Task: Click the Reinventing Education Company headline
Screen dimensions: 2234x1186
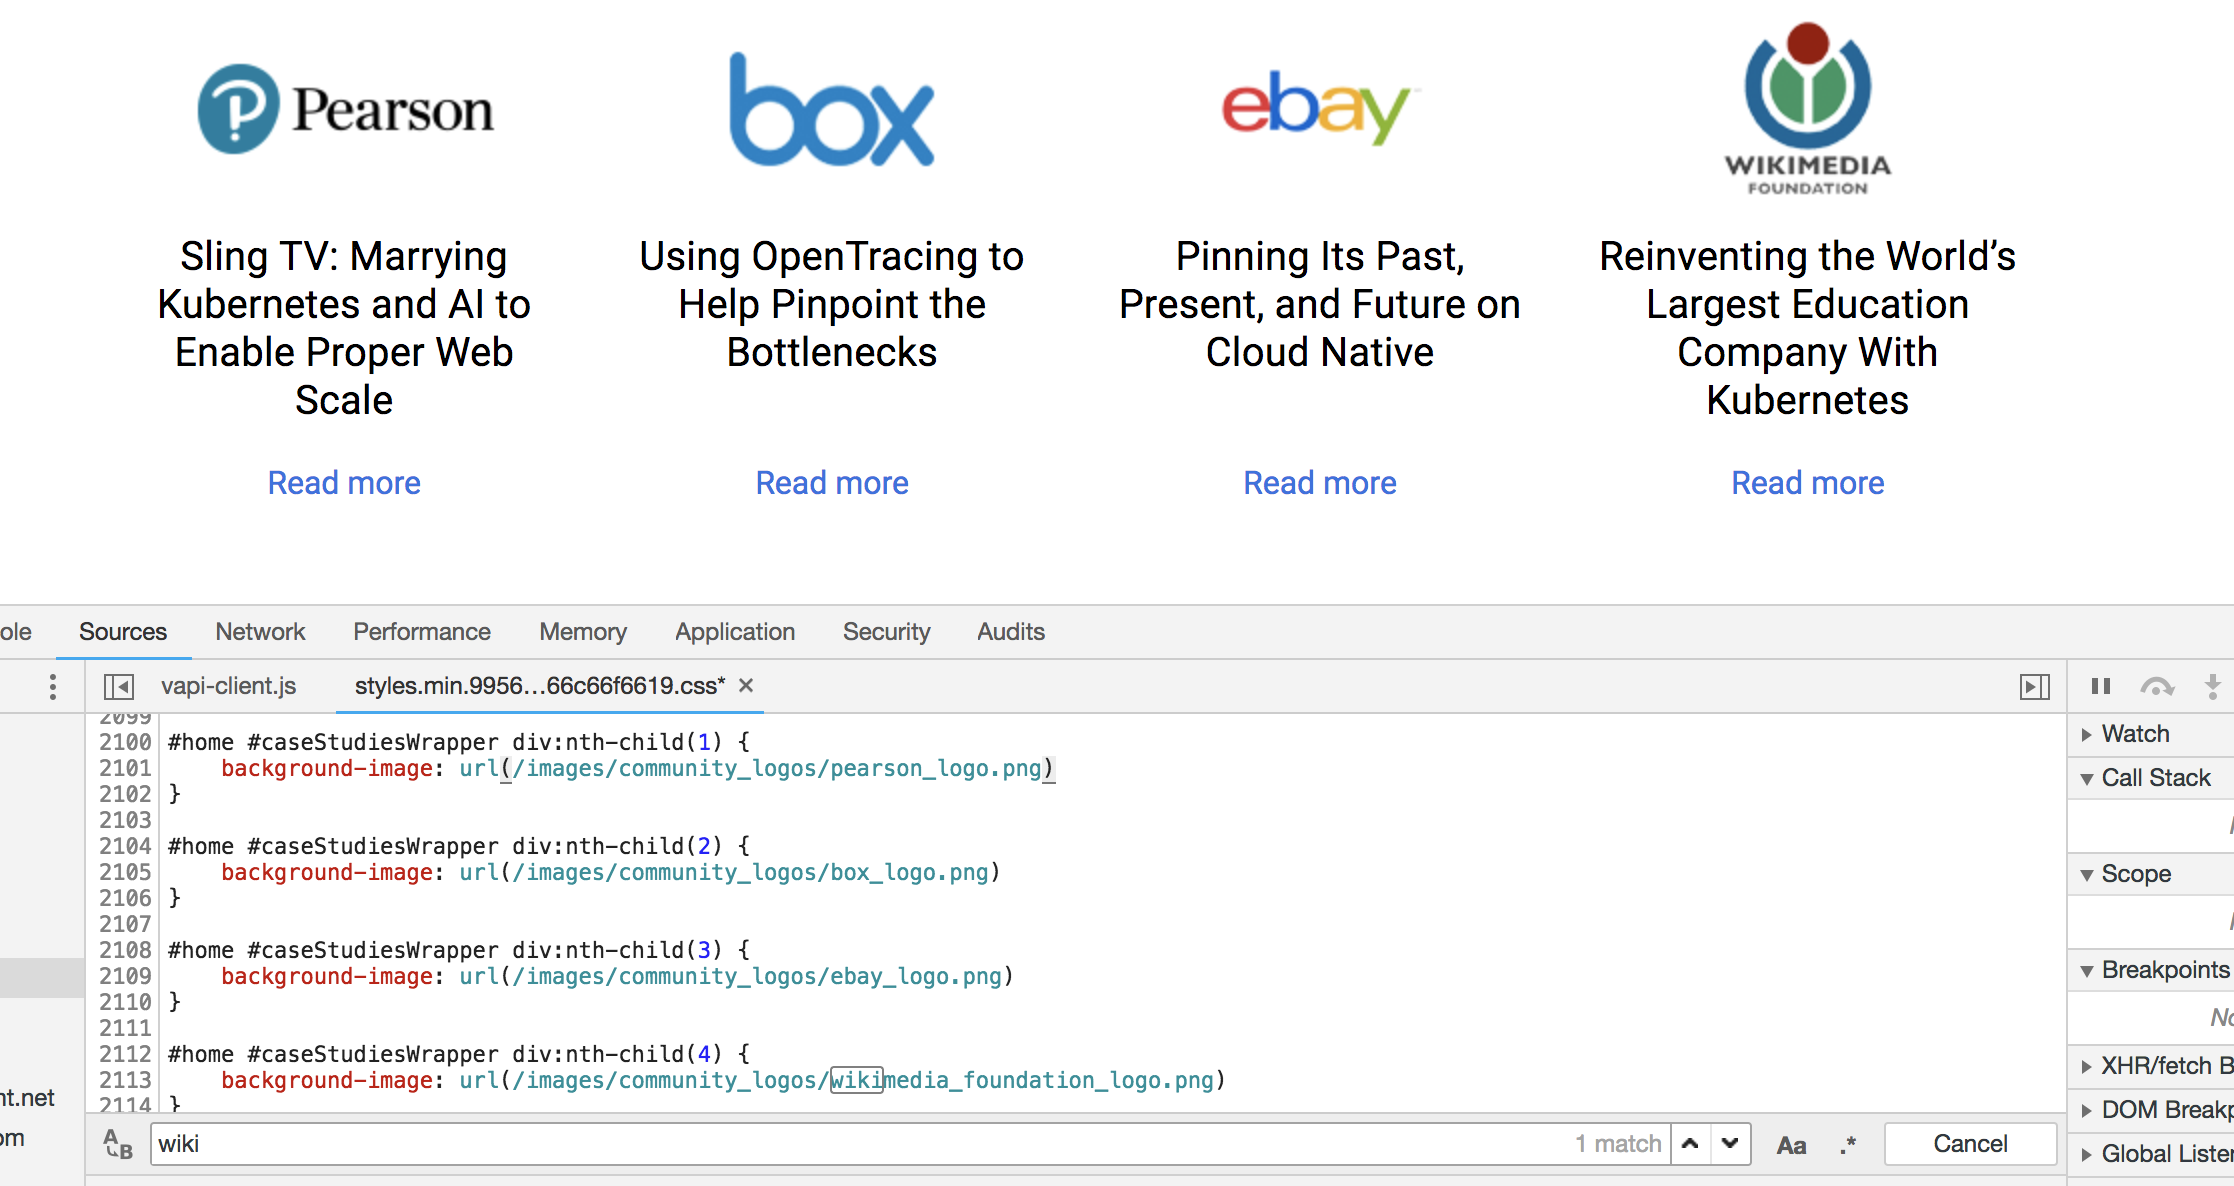Action: [1808, 328]
